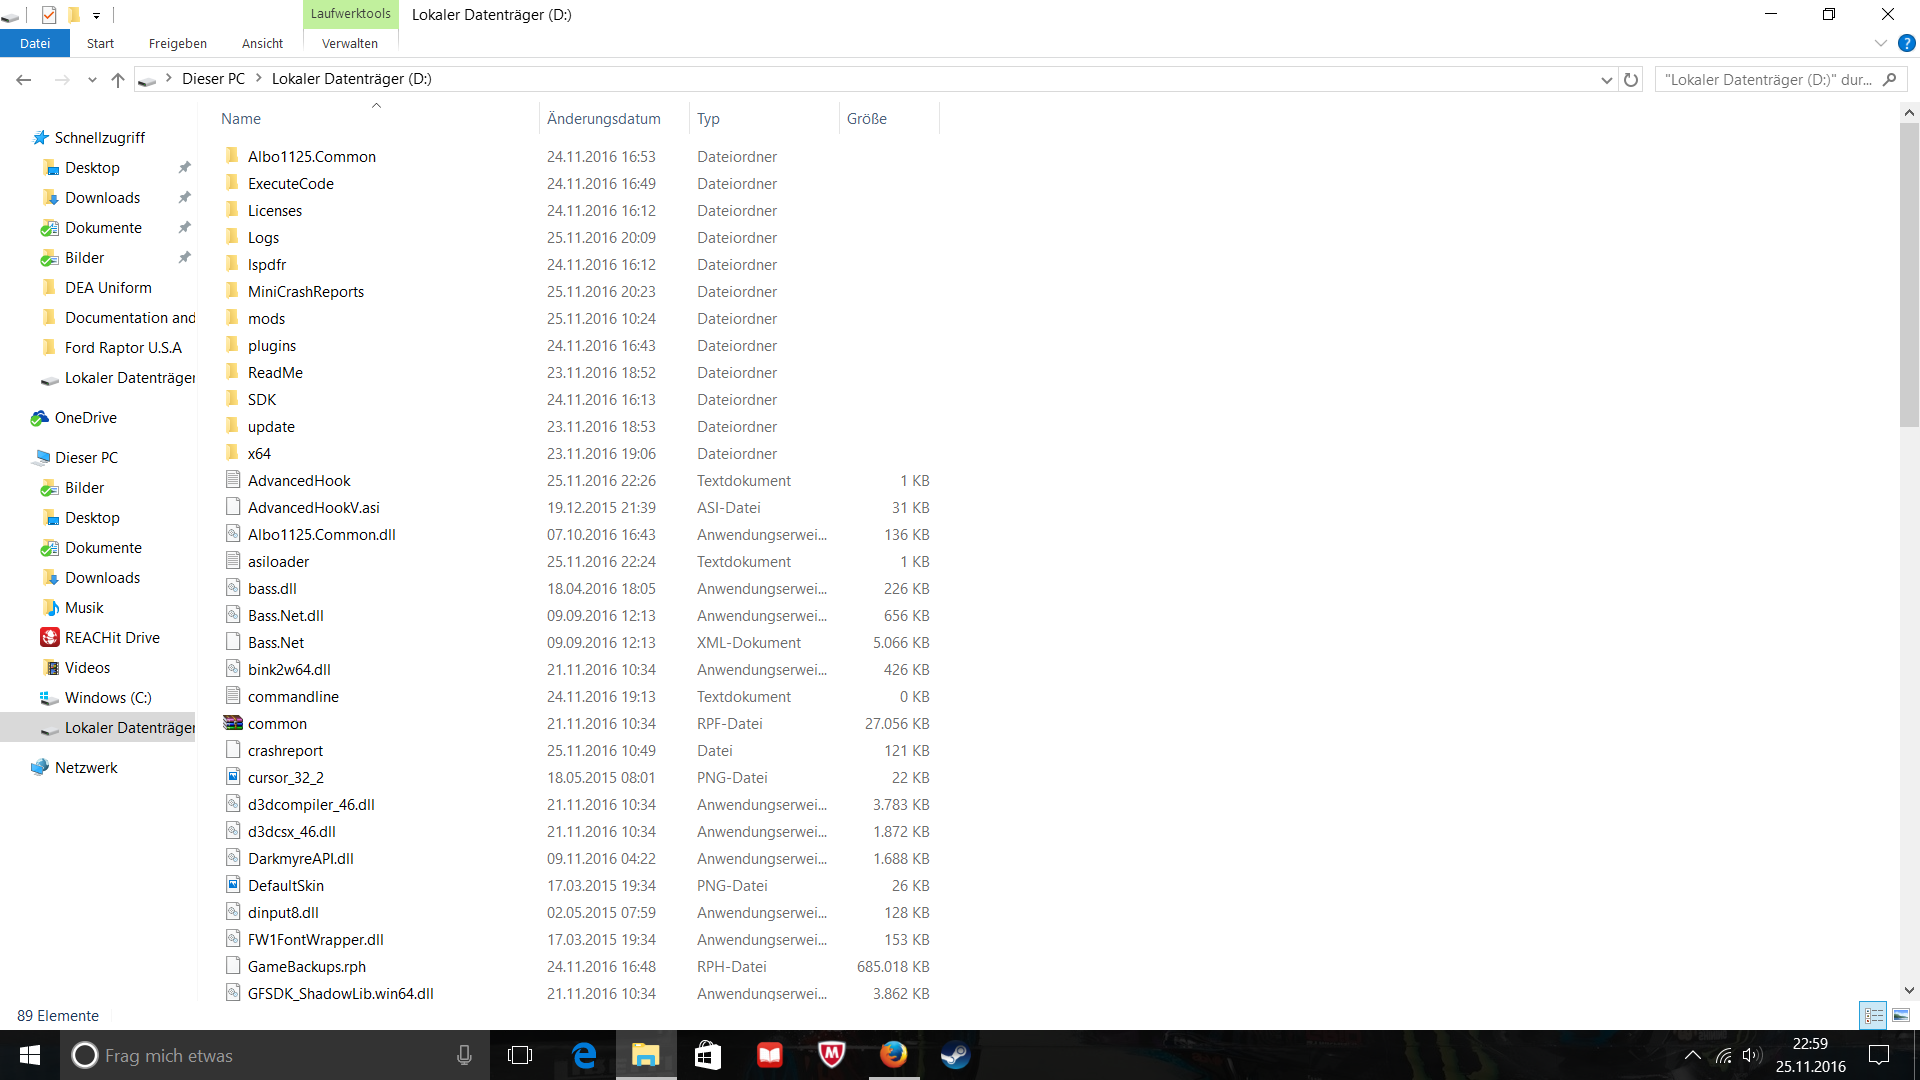This screenshot has height=1080, width=1920.
Task: Click the common RPF archive file icon
Action: [x=233, y=723]
